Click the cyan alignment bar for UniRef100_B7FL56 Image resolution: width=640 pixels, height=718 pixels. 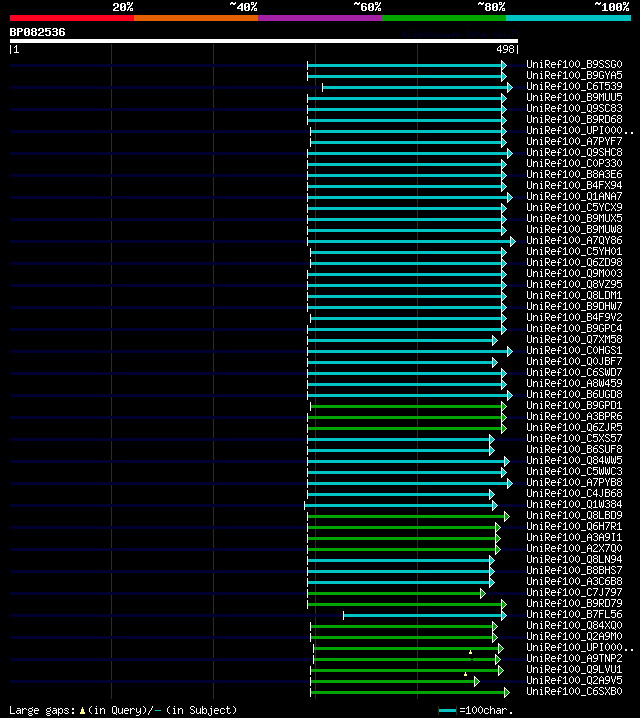[x=425, y=615]
